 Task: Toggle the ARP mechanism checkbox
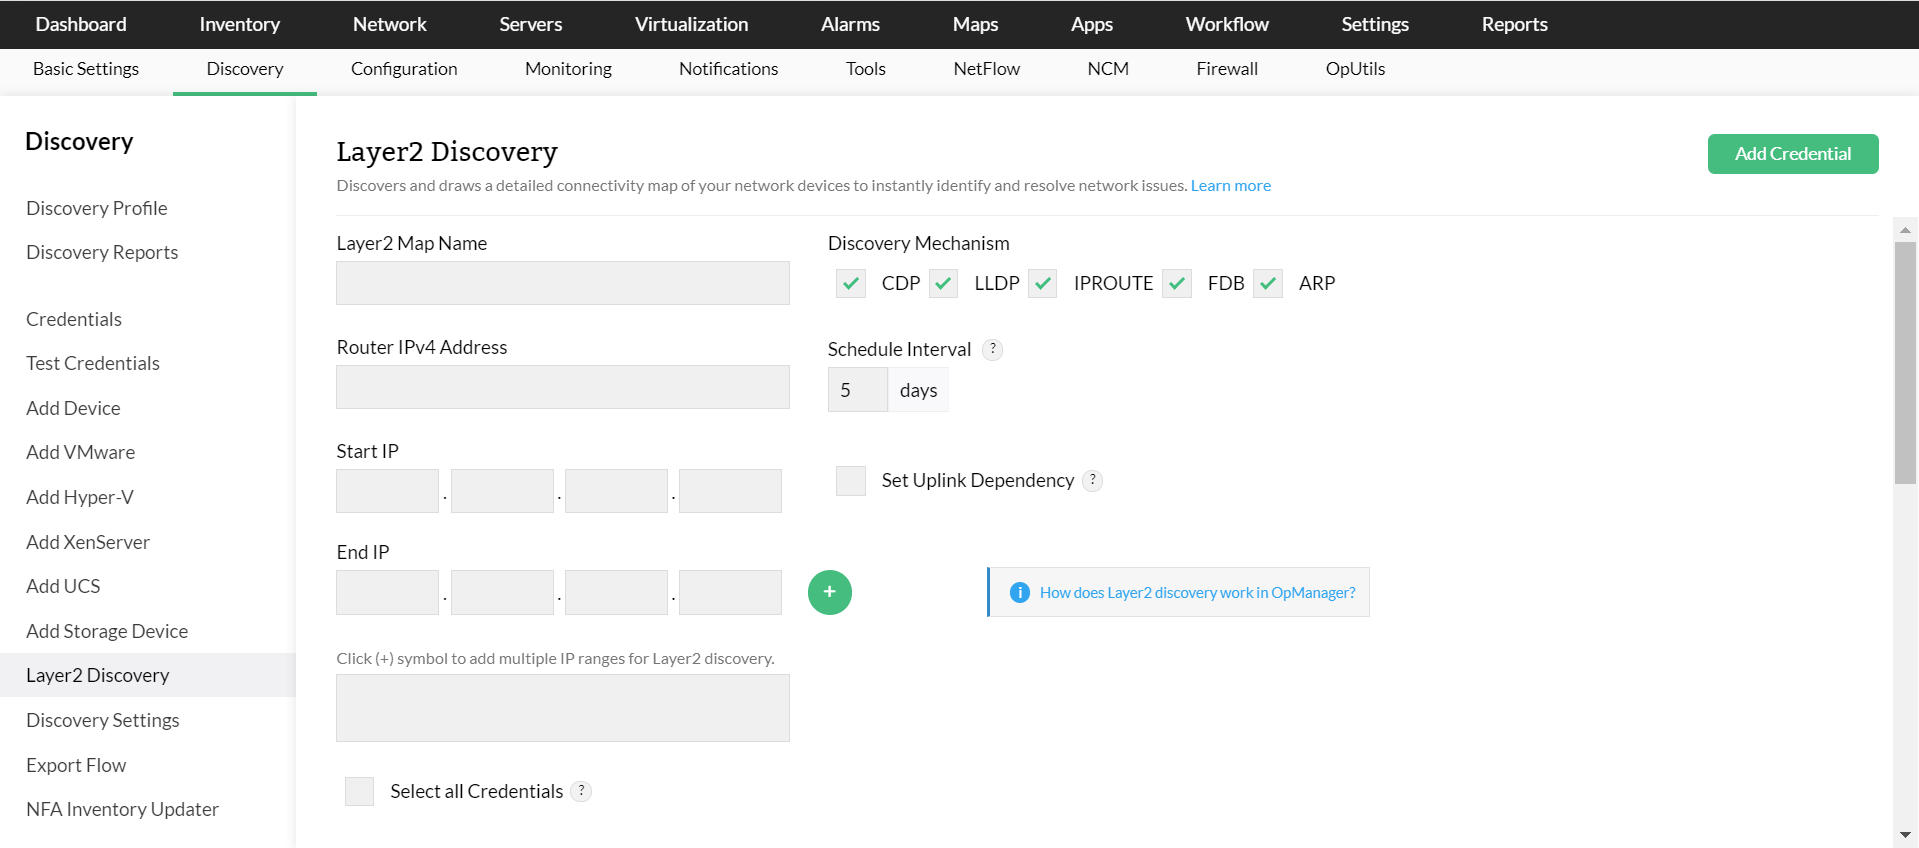pos(1268,284)
